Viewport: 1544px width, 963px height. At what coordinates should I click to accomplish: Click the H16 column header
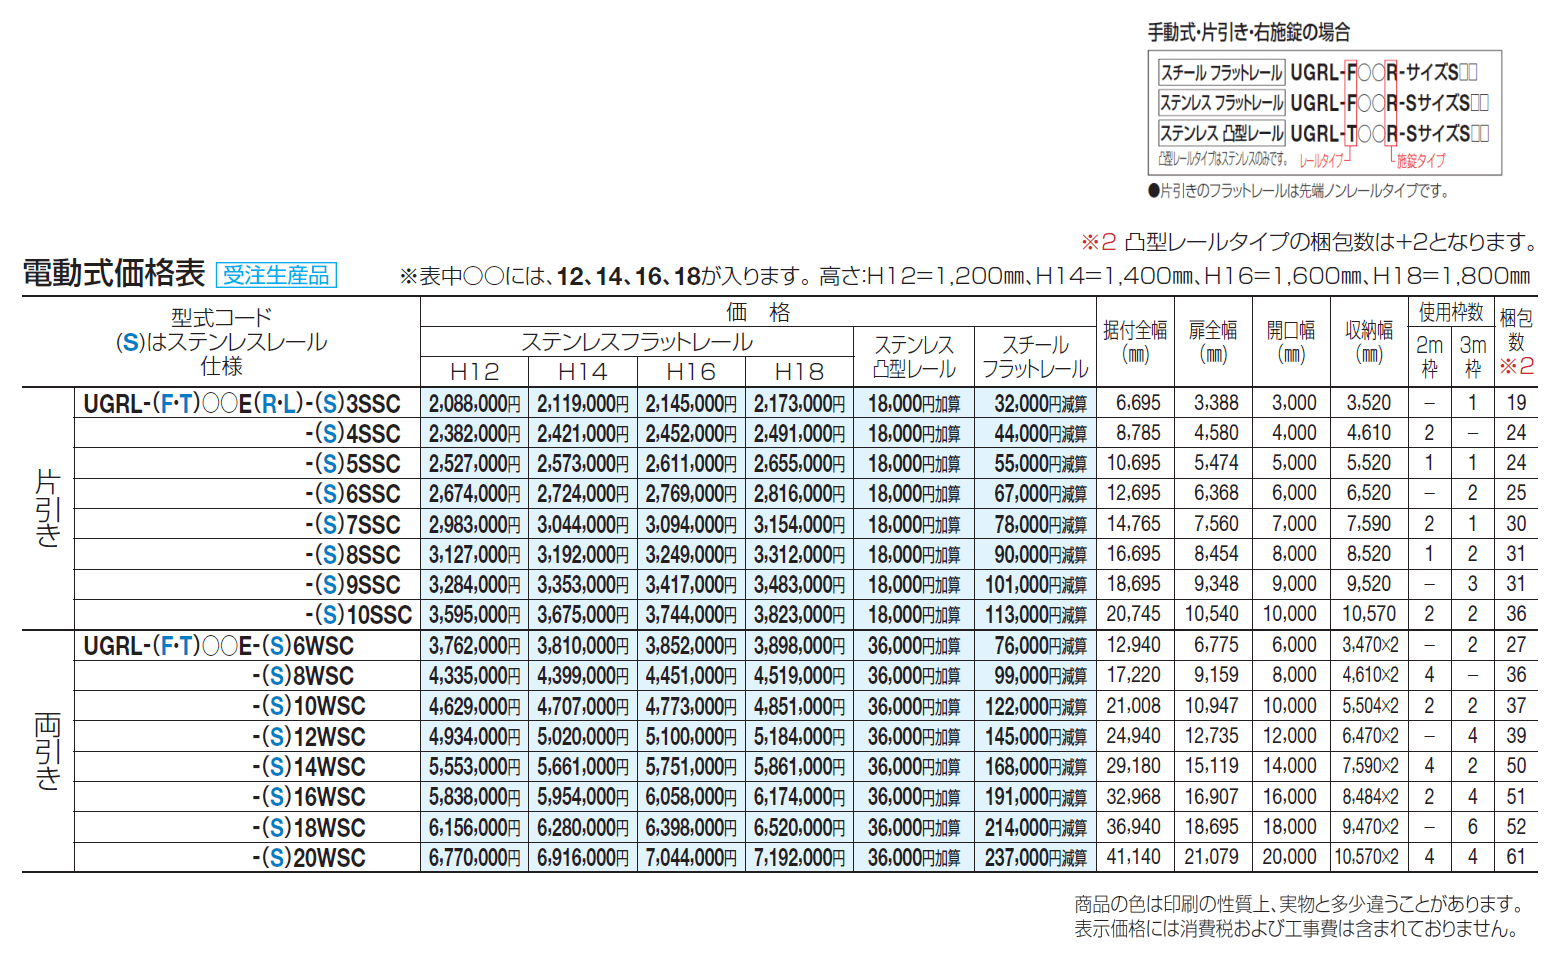point(691,371)
